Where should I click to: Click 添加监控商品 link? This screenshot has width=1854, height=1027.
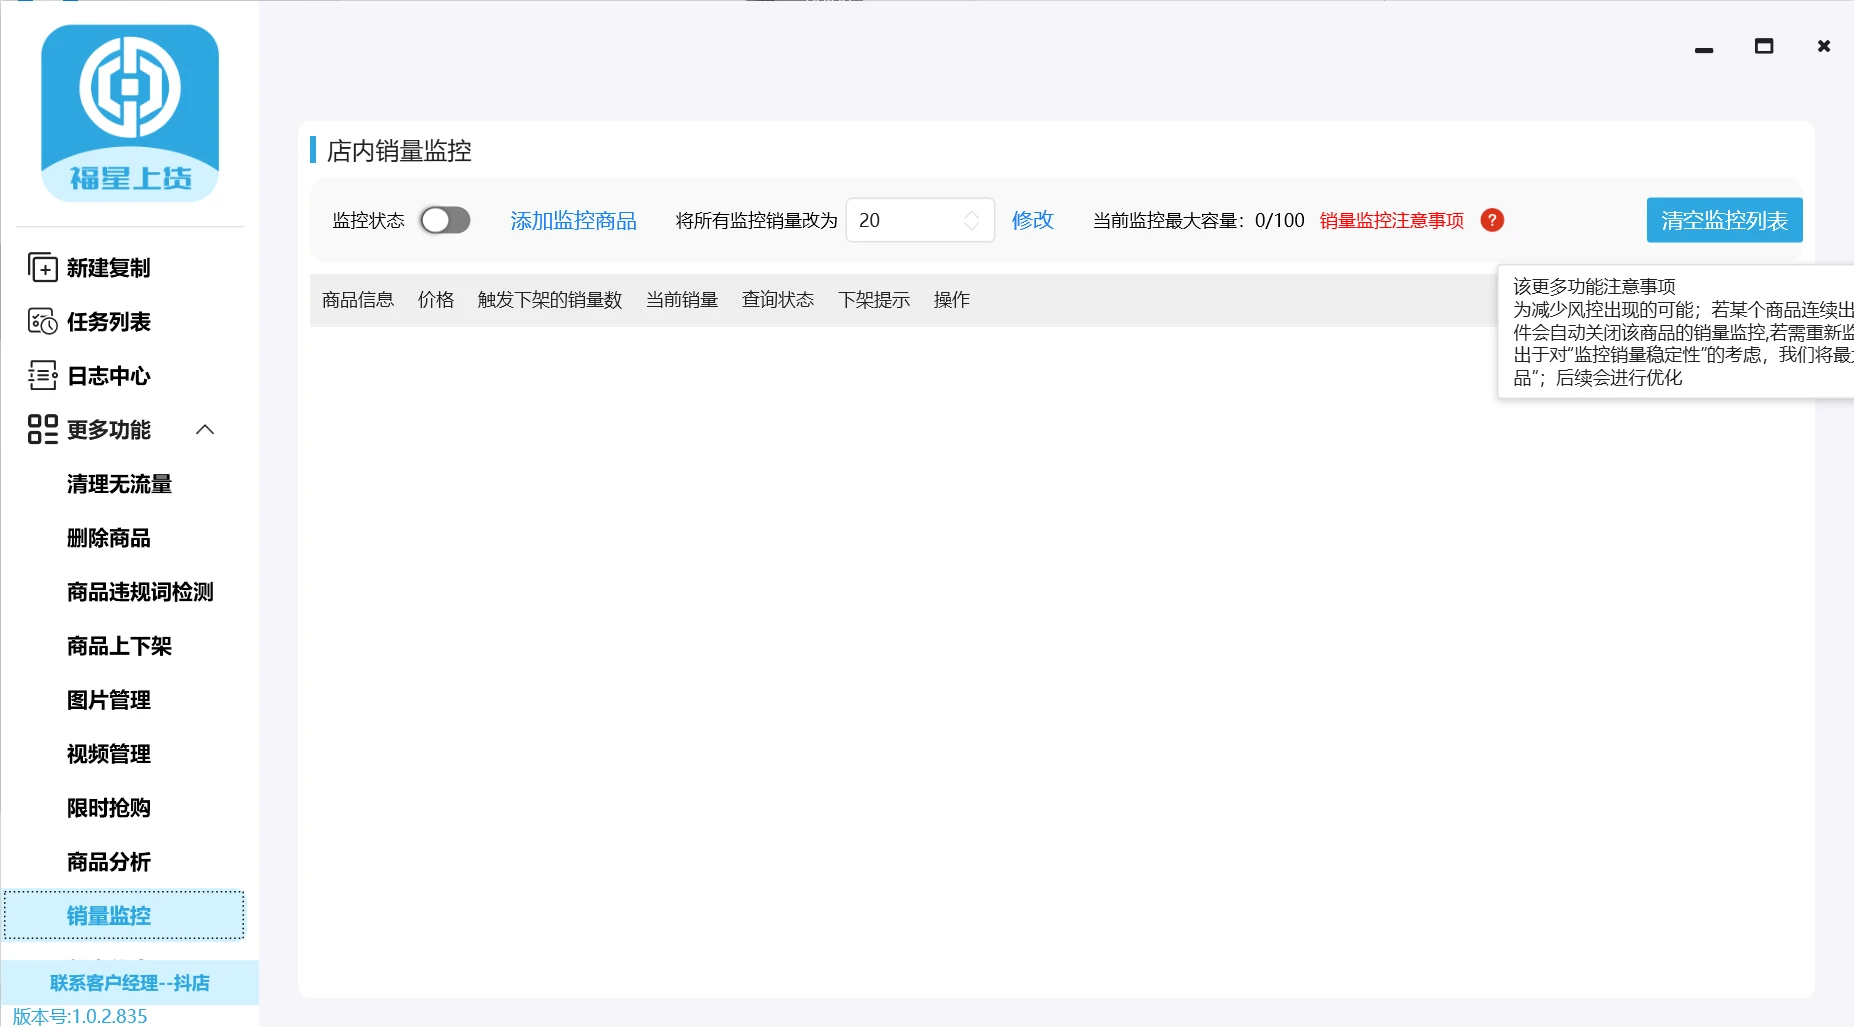coord(573,220)
